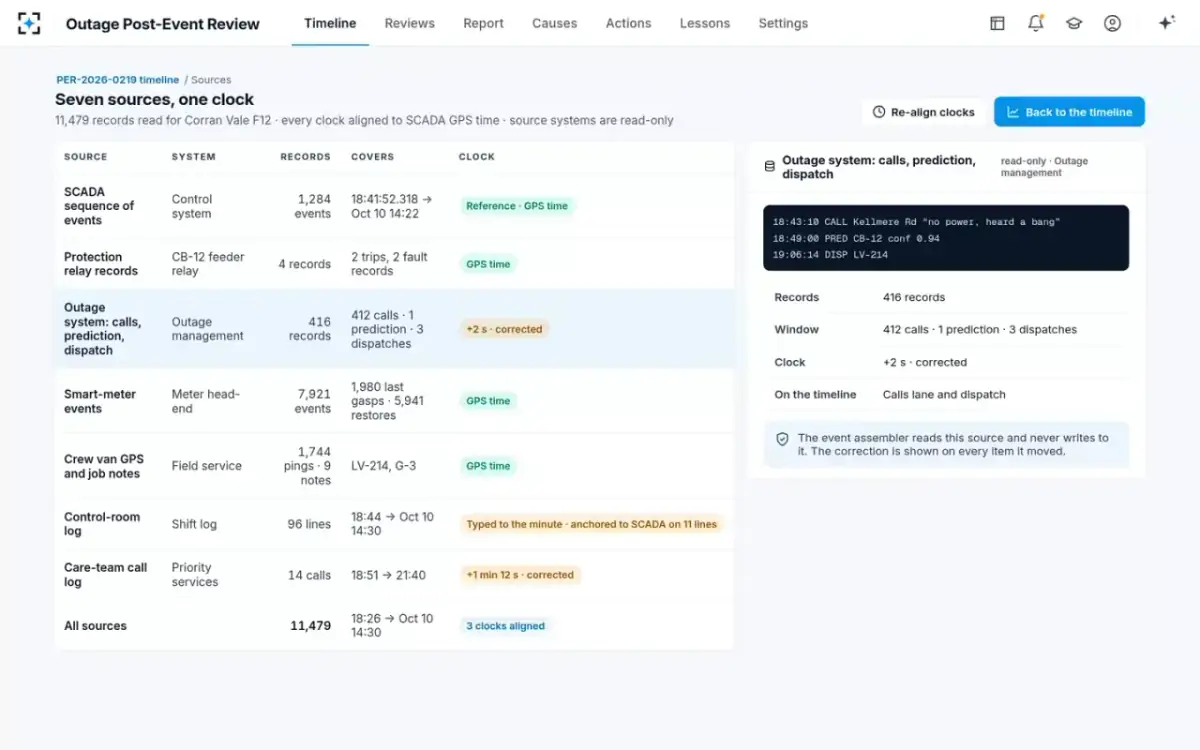The height and width of the screenshot is (750, 1200).
Task: Click the All sources total row
Action: (x=394, y=626)
